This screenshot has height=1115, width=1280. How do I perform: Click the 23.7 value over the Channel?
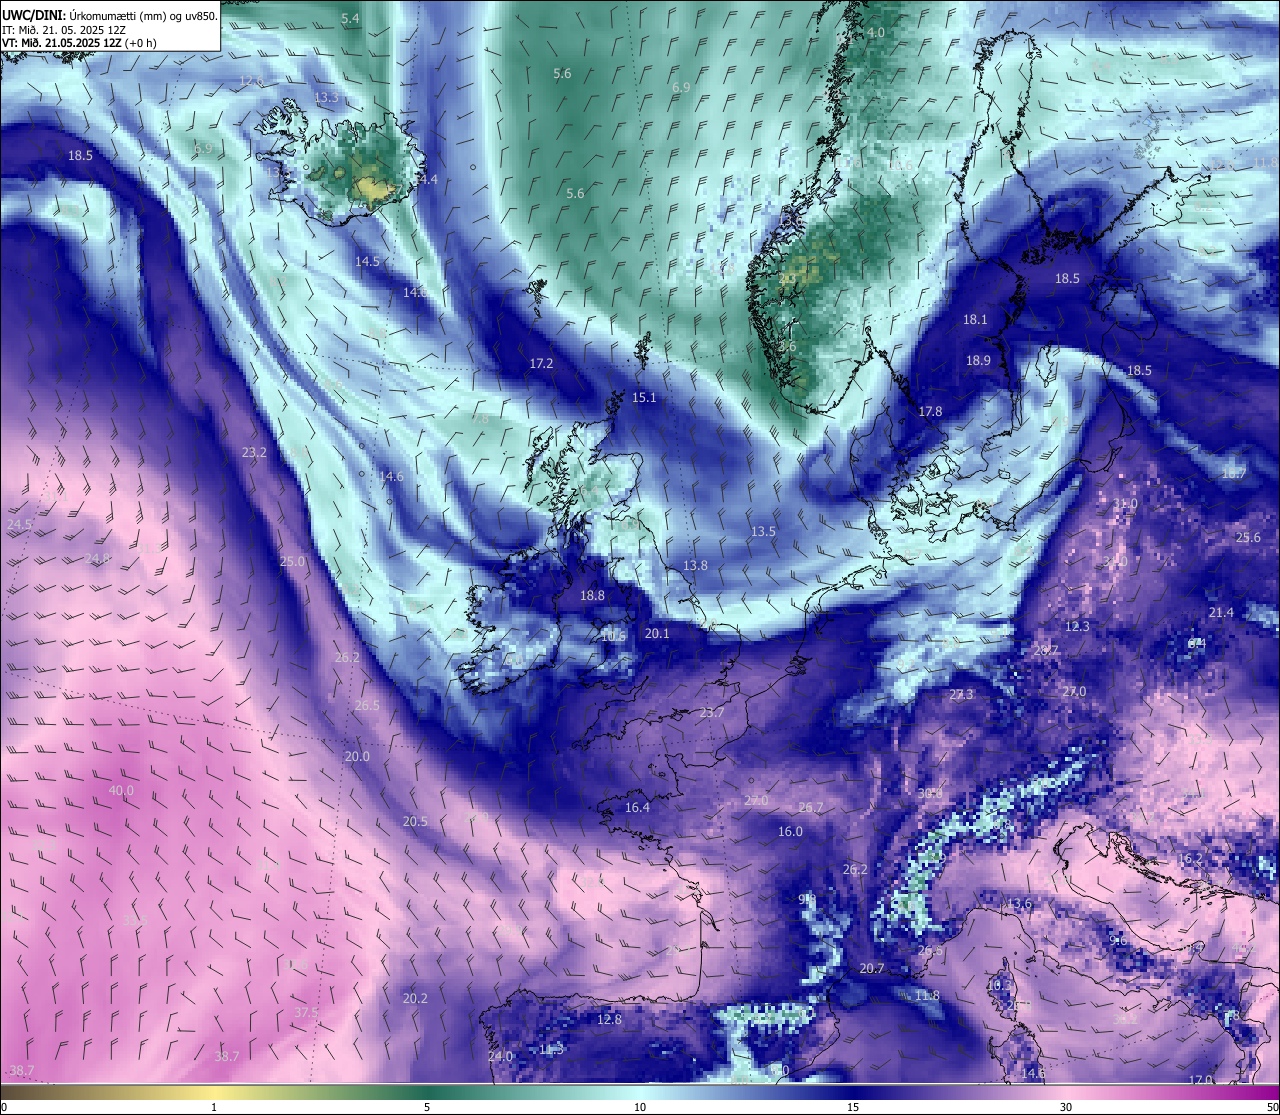(x=711, y=713)
